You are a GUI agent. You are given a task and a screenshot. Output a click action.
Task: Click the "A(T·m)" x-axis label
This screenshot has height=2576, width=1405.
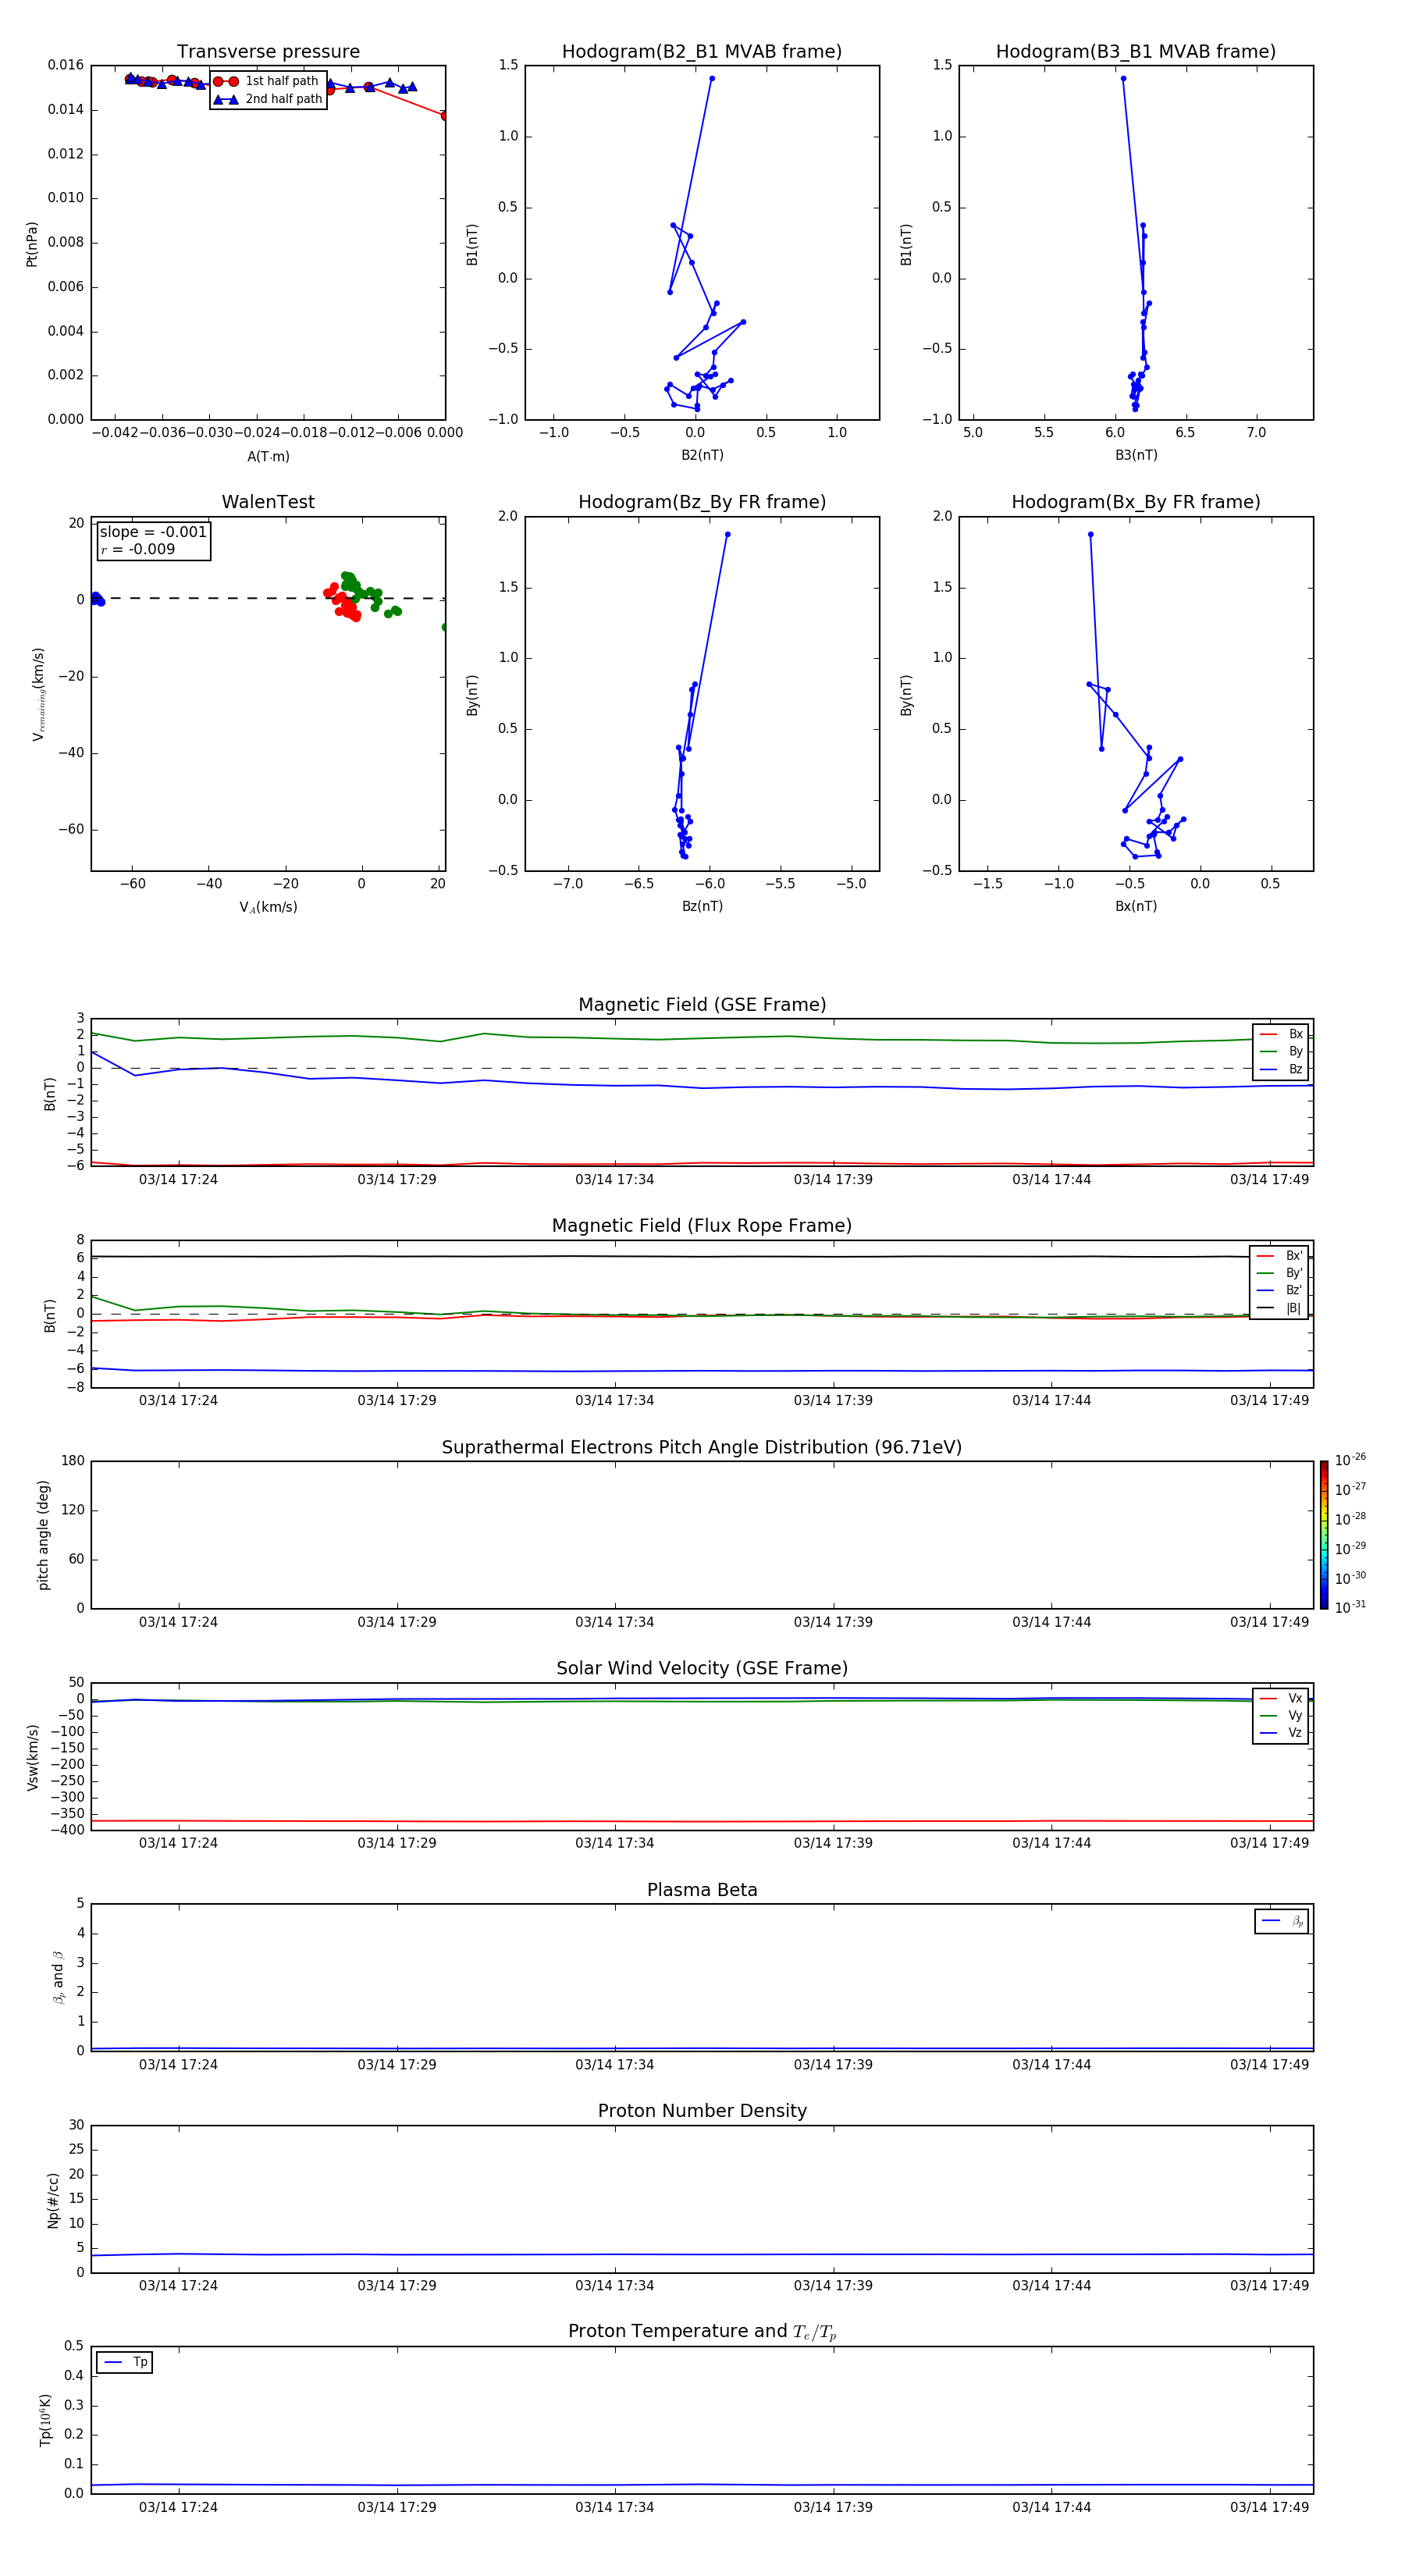pyautogui.click(x=268, y=457)
